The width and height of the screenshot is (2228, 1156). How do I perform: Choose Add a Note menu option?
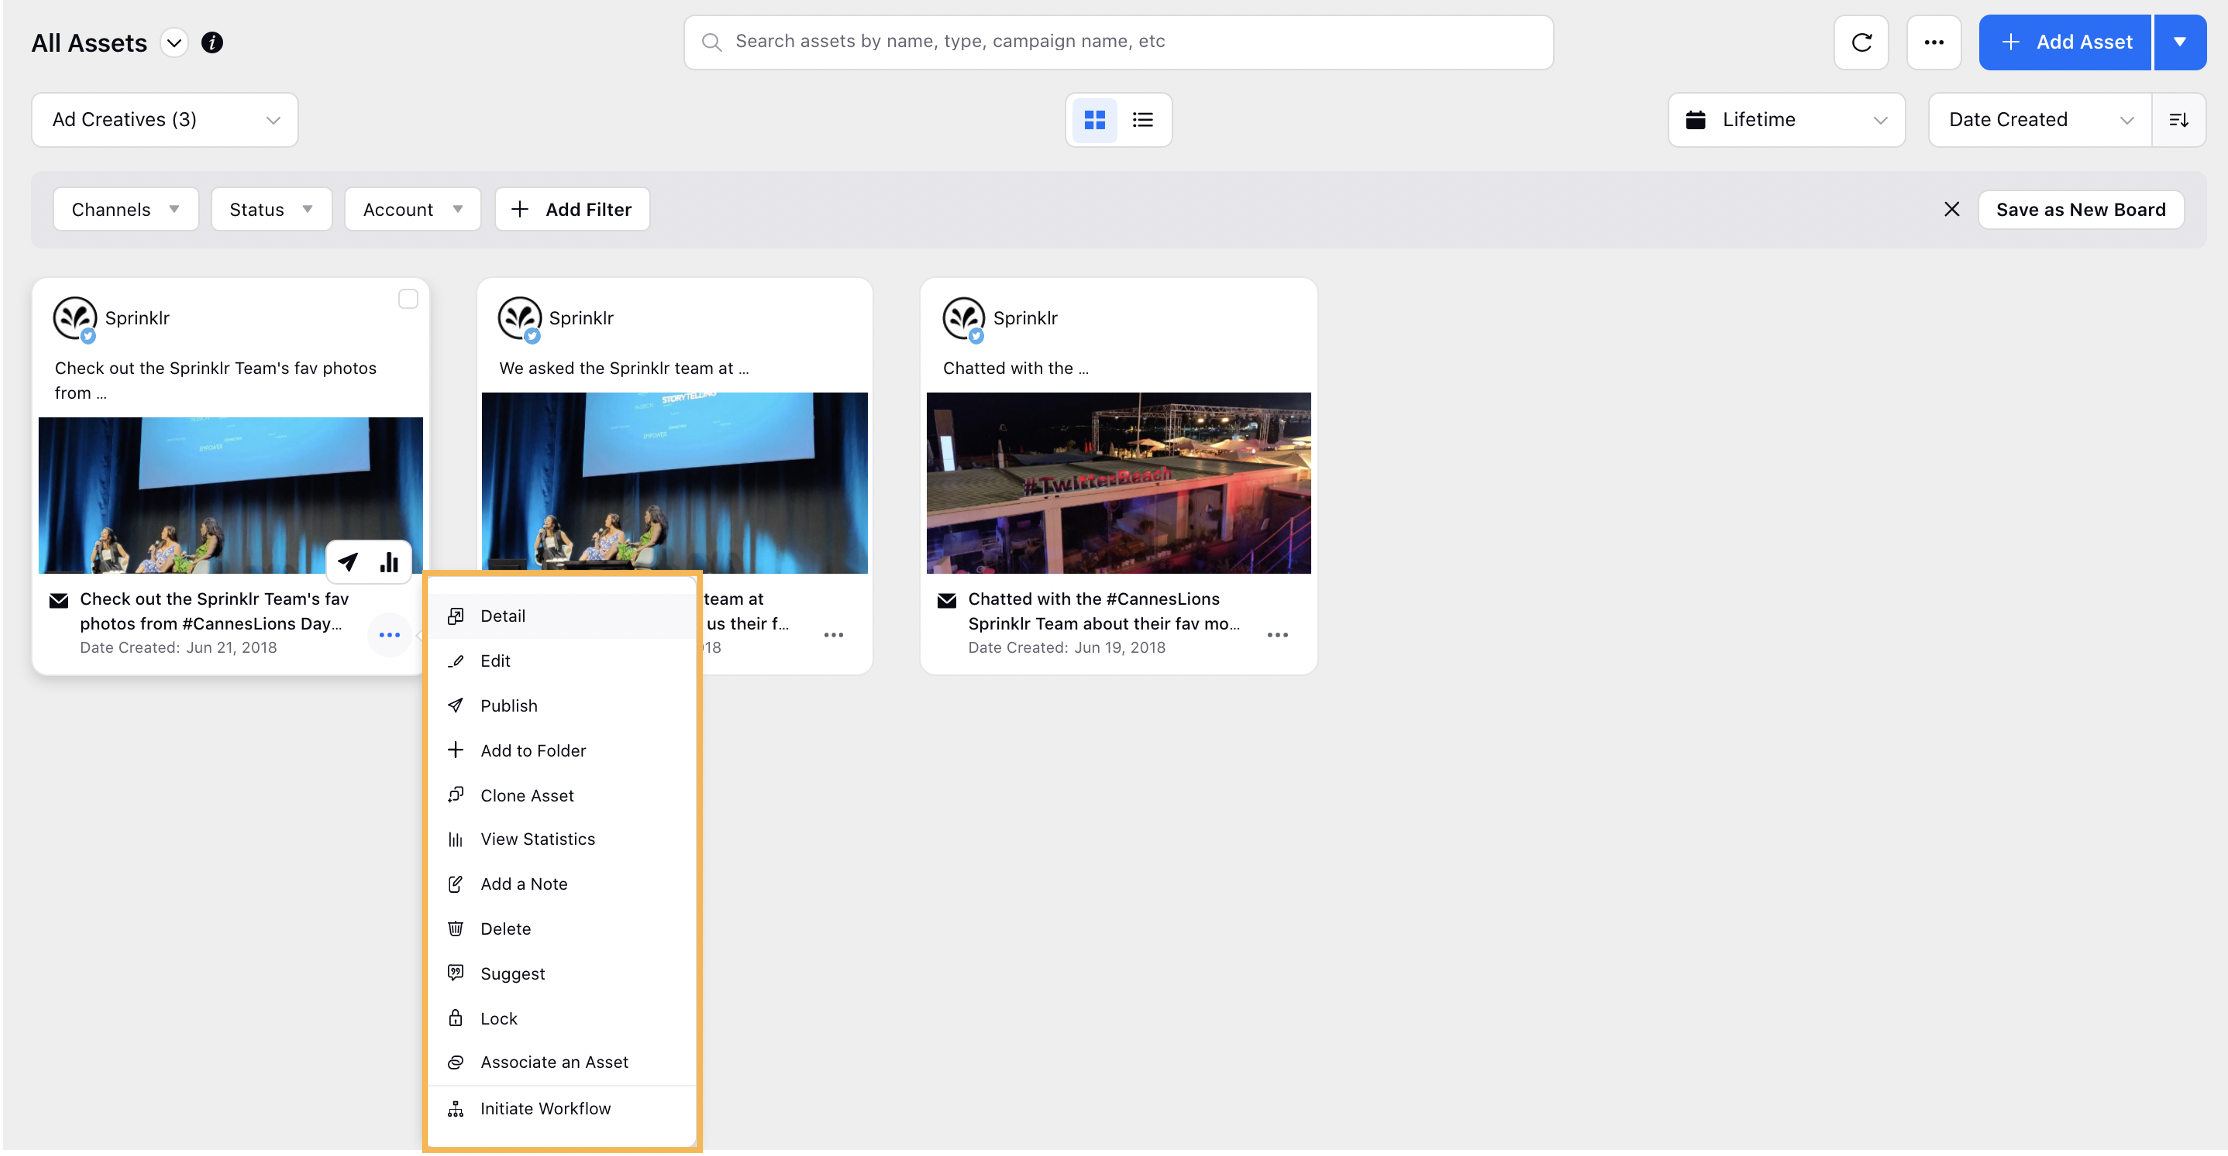point(562,884)
